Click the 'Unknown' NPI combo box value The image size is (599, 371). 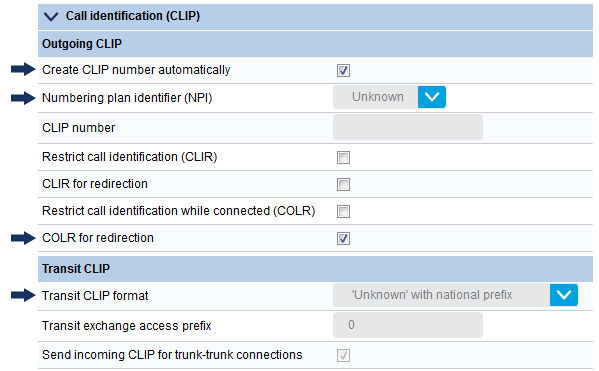click(377, 97)
